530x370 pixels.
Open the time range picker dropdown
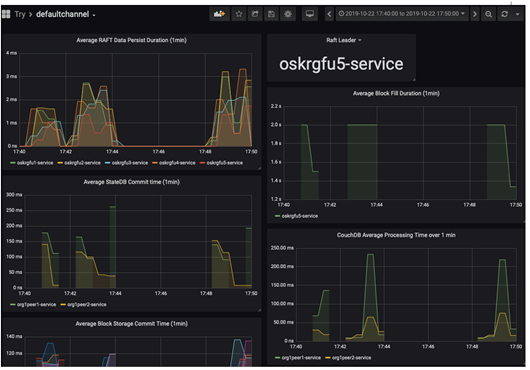tap(402, 14)
